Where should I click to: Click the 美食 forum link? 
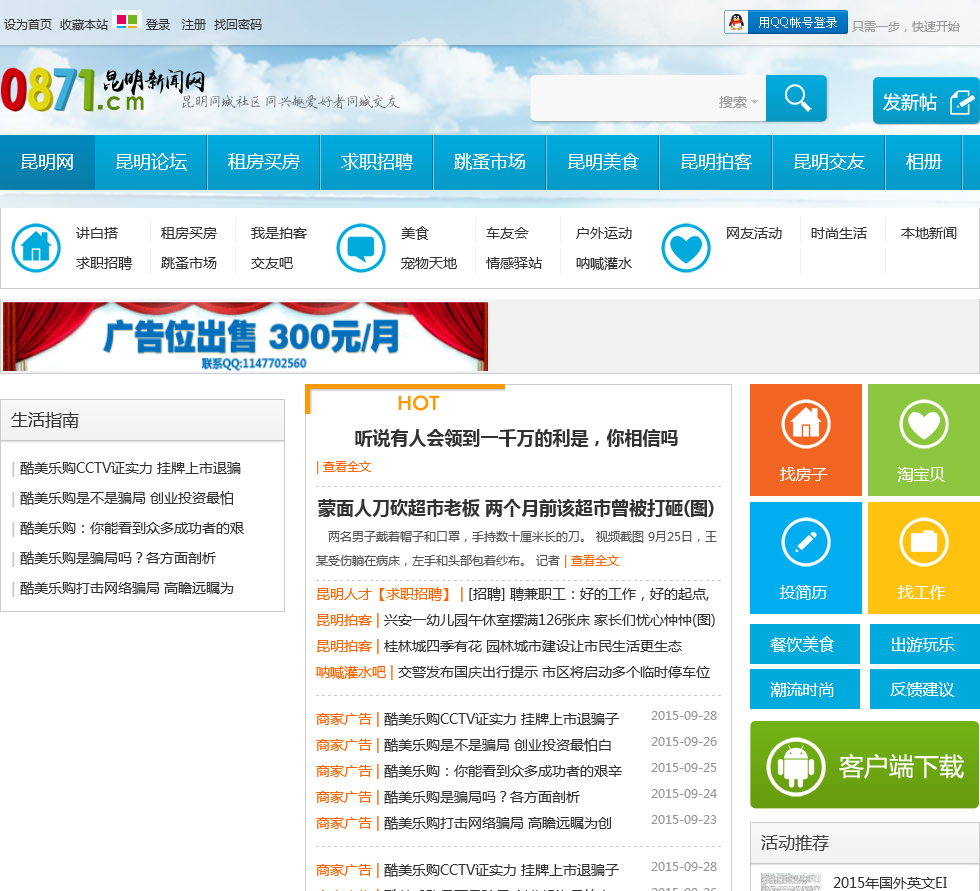click(415, 233)
